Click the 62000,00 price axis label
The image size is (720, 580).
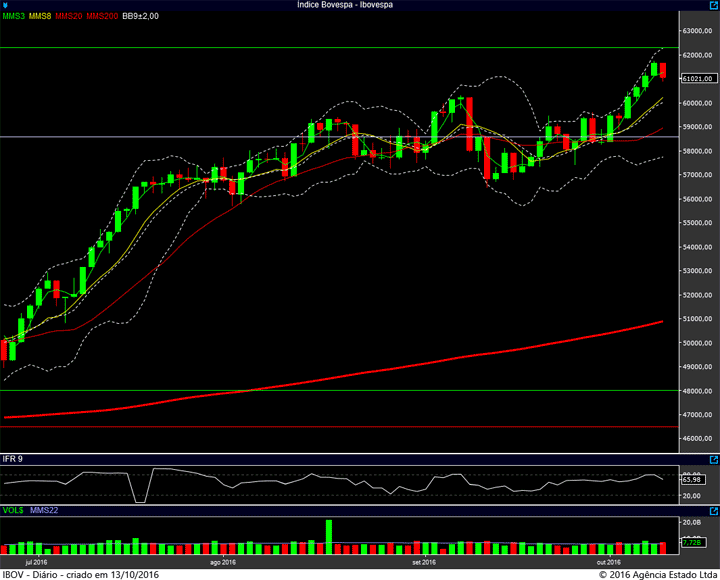pyautogui.click(x=698, y=55)
